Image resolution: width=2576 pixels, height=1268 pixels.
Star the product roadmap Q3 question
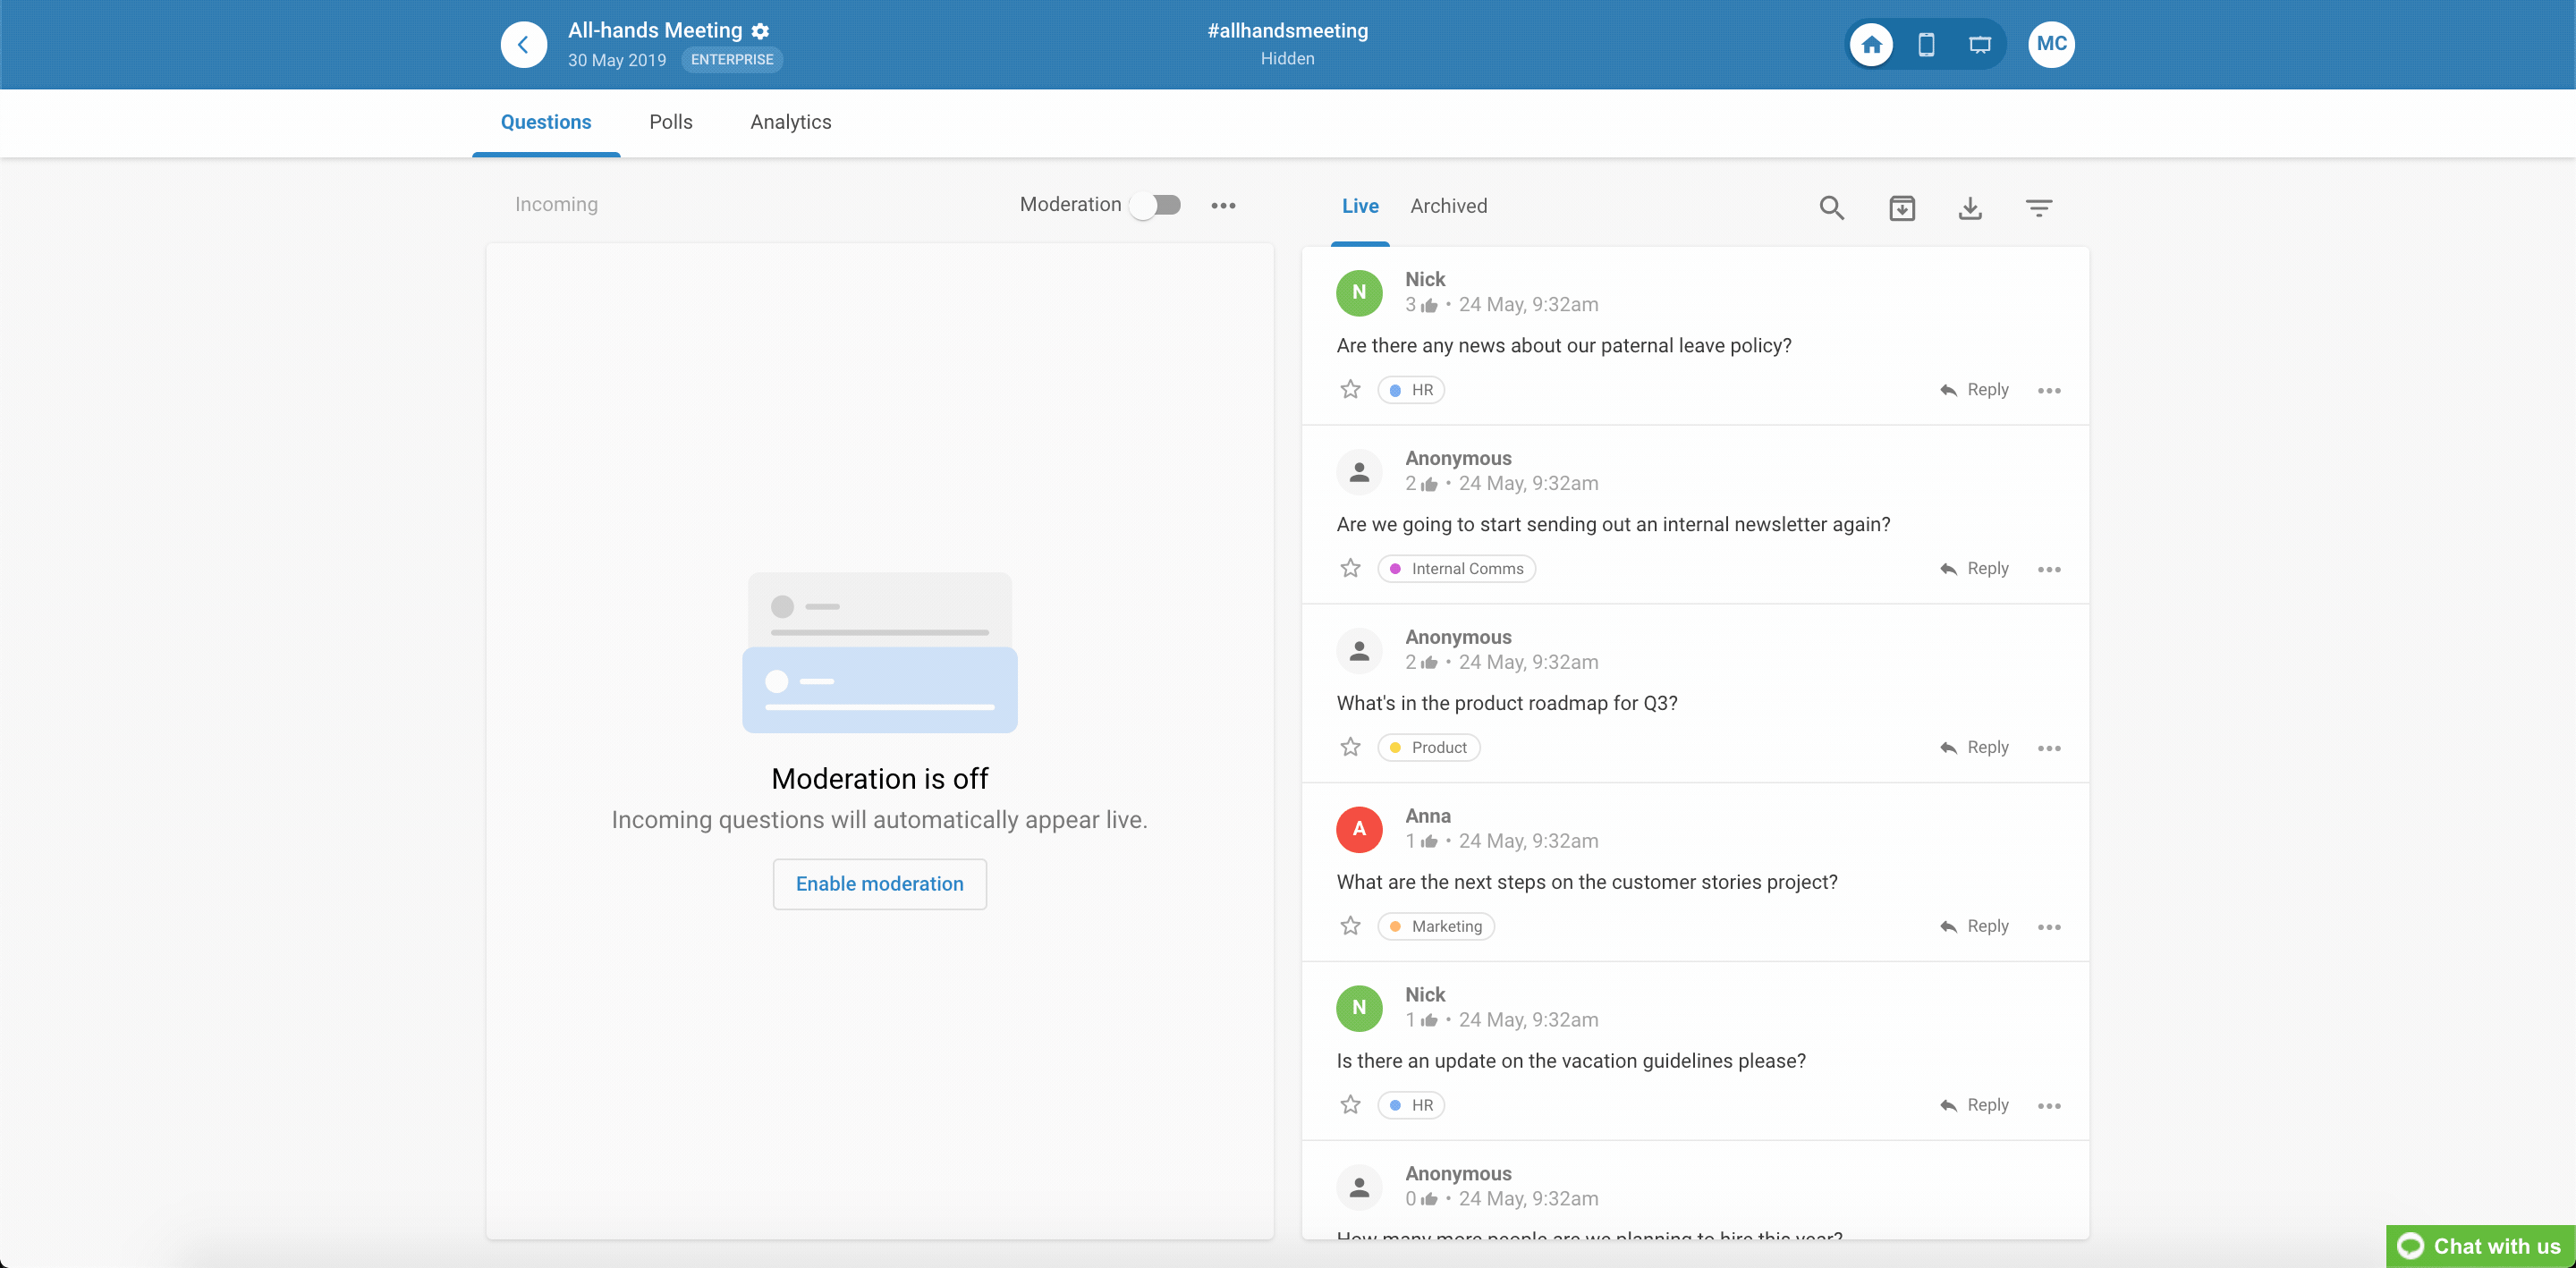coord(1350,747)
